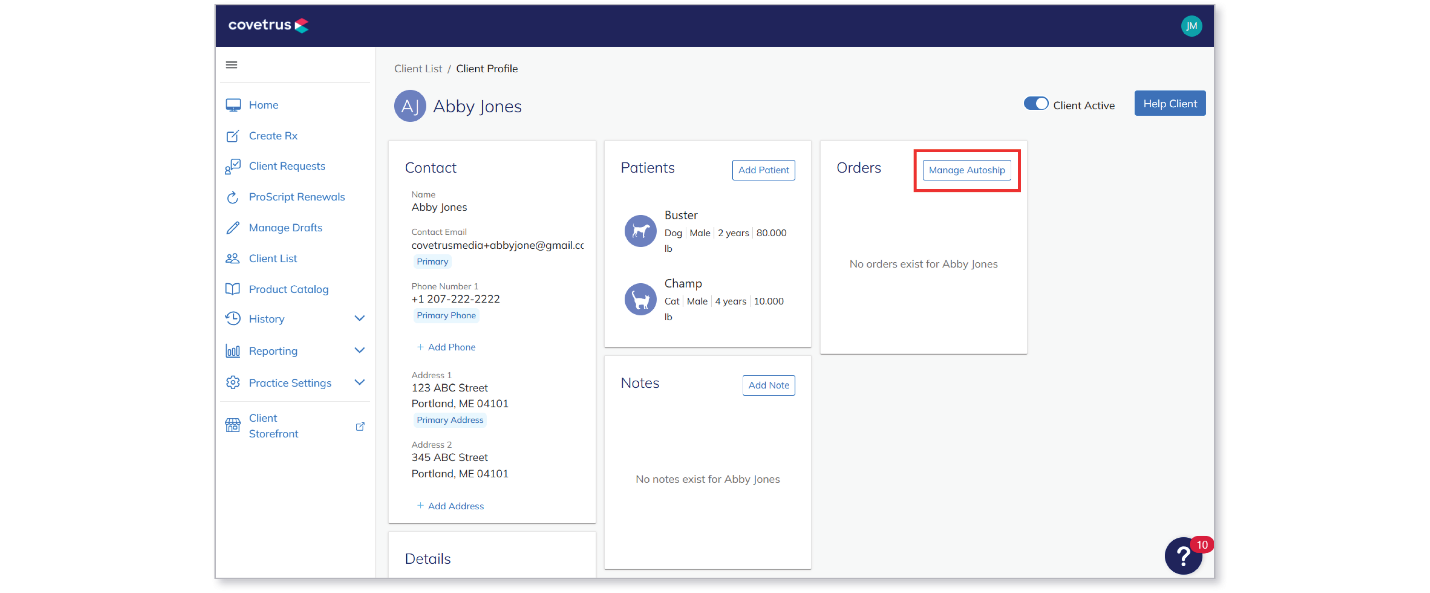Click the Client List breadcrumb link

[x=418, y=69]
